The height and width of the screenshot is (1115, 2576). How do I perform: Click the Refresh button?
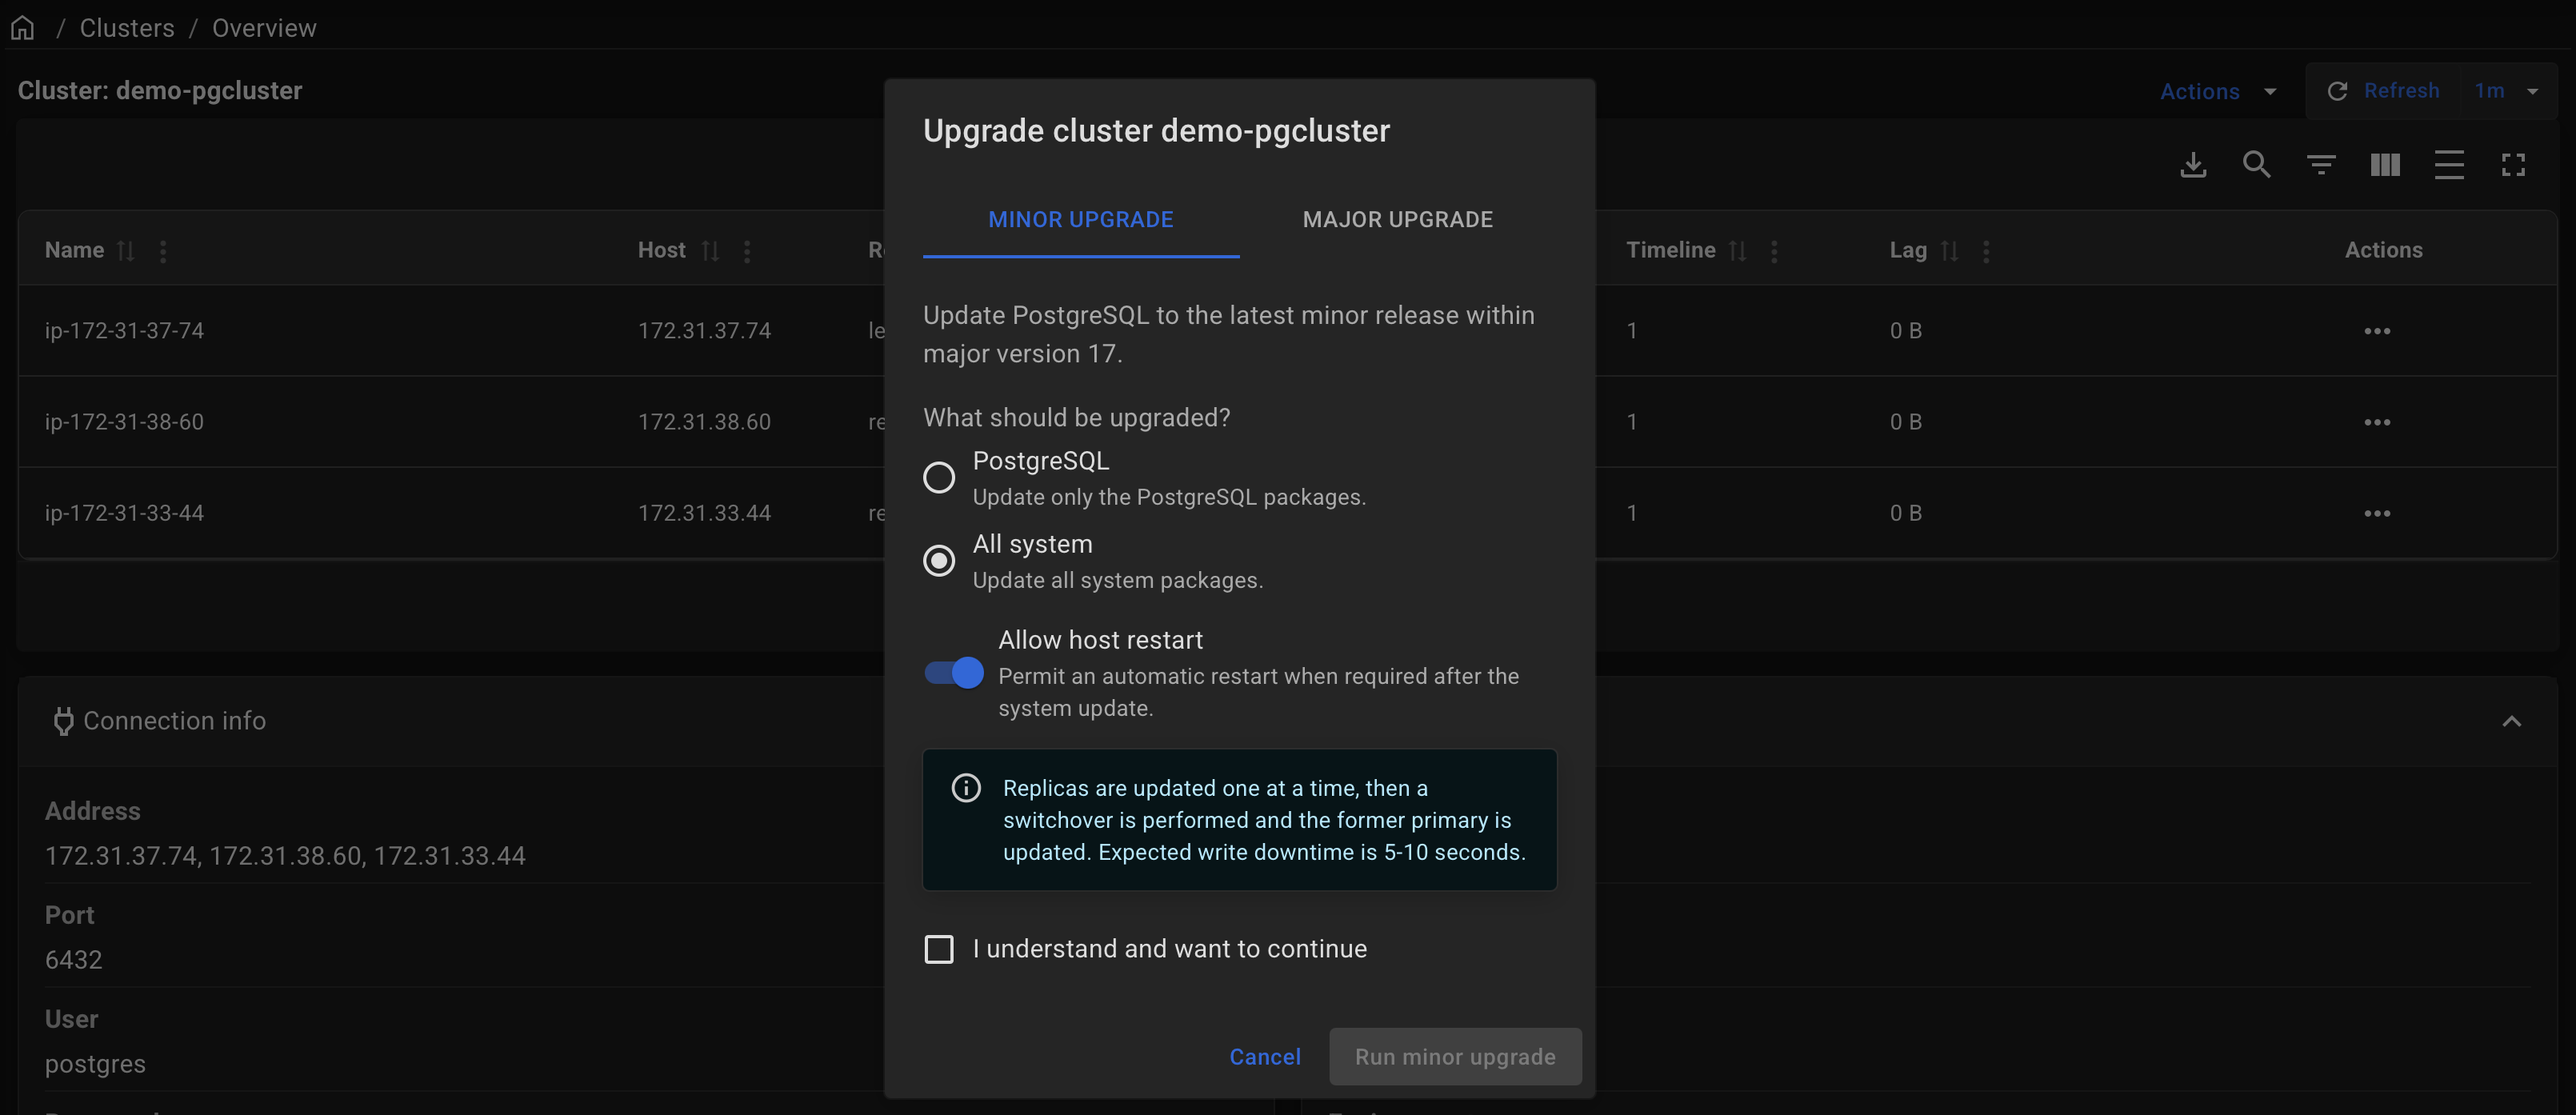[2384, 91]
